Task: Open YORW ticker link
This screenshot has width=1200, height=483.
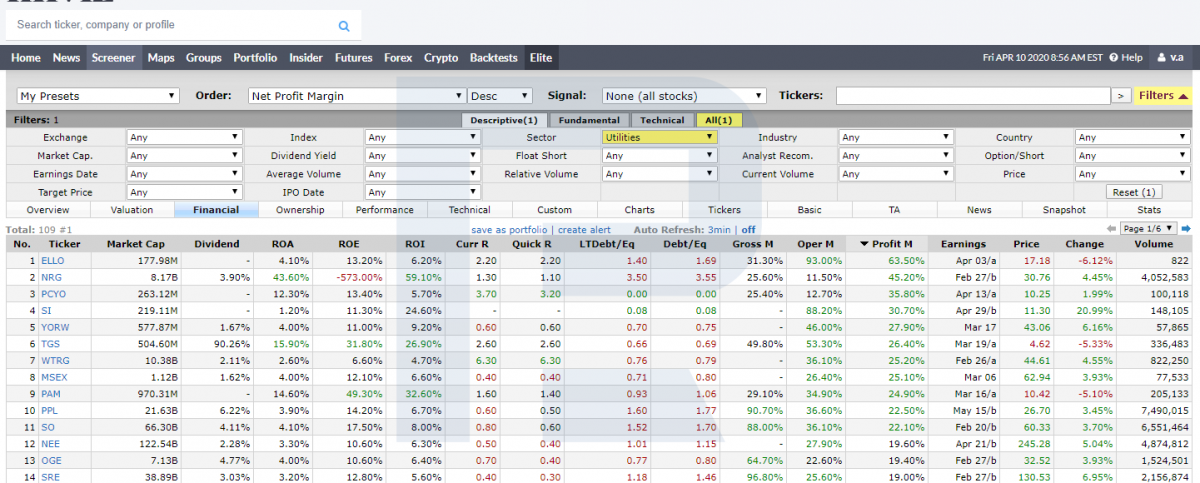Action: [x=54, y=327]
